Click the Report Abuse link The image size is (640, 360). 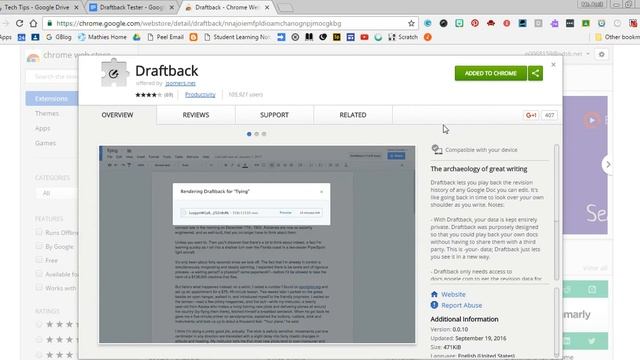[x=461, y=305]
